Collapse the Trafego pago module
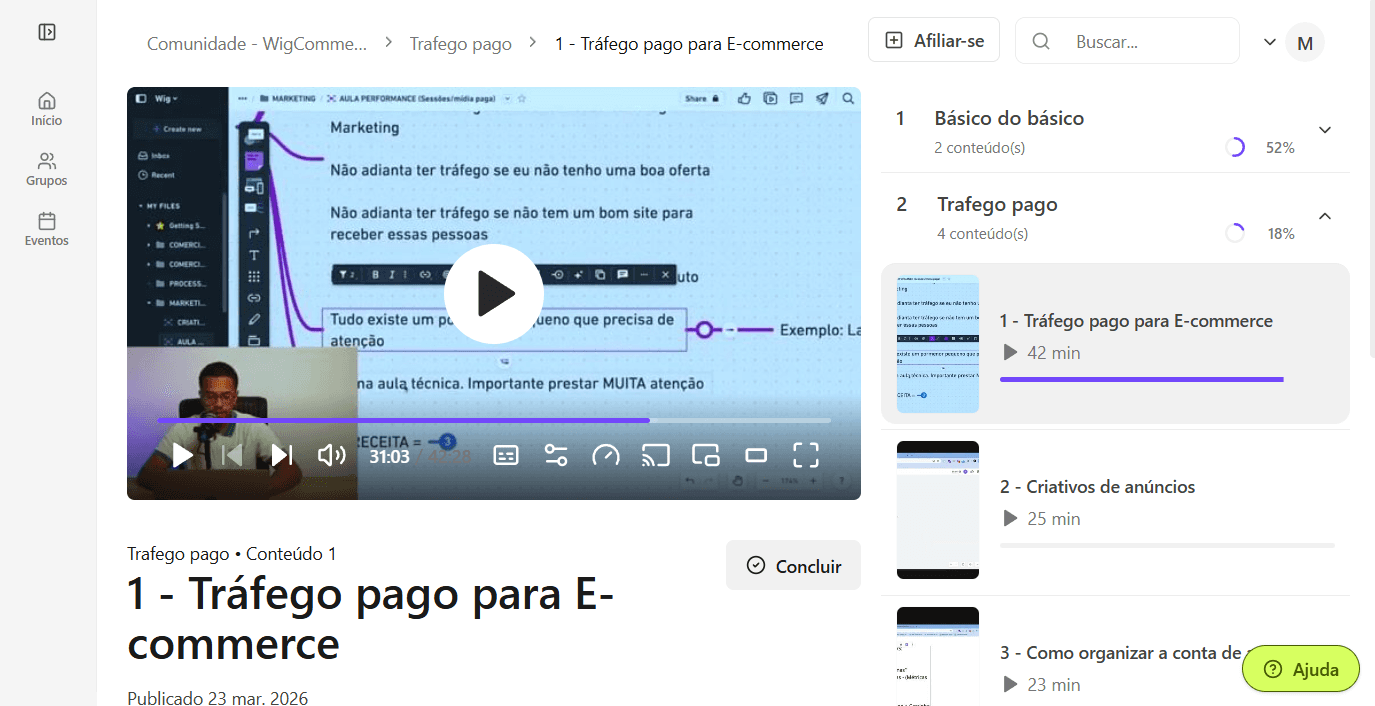This screenshot has height=706, width=1375. (1325, 216)
